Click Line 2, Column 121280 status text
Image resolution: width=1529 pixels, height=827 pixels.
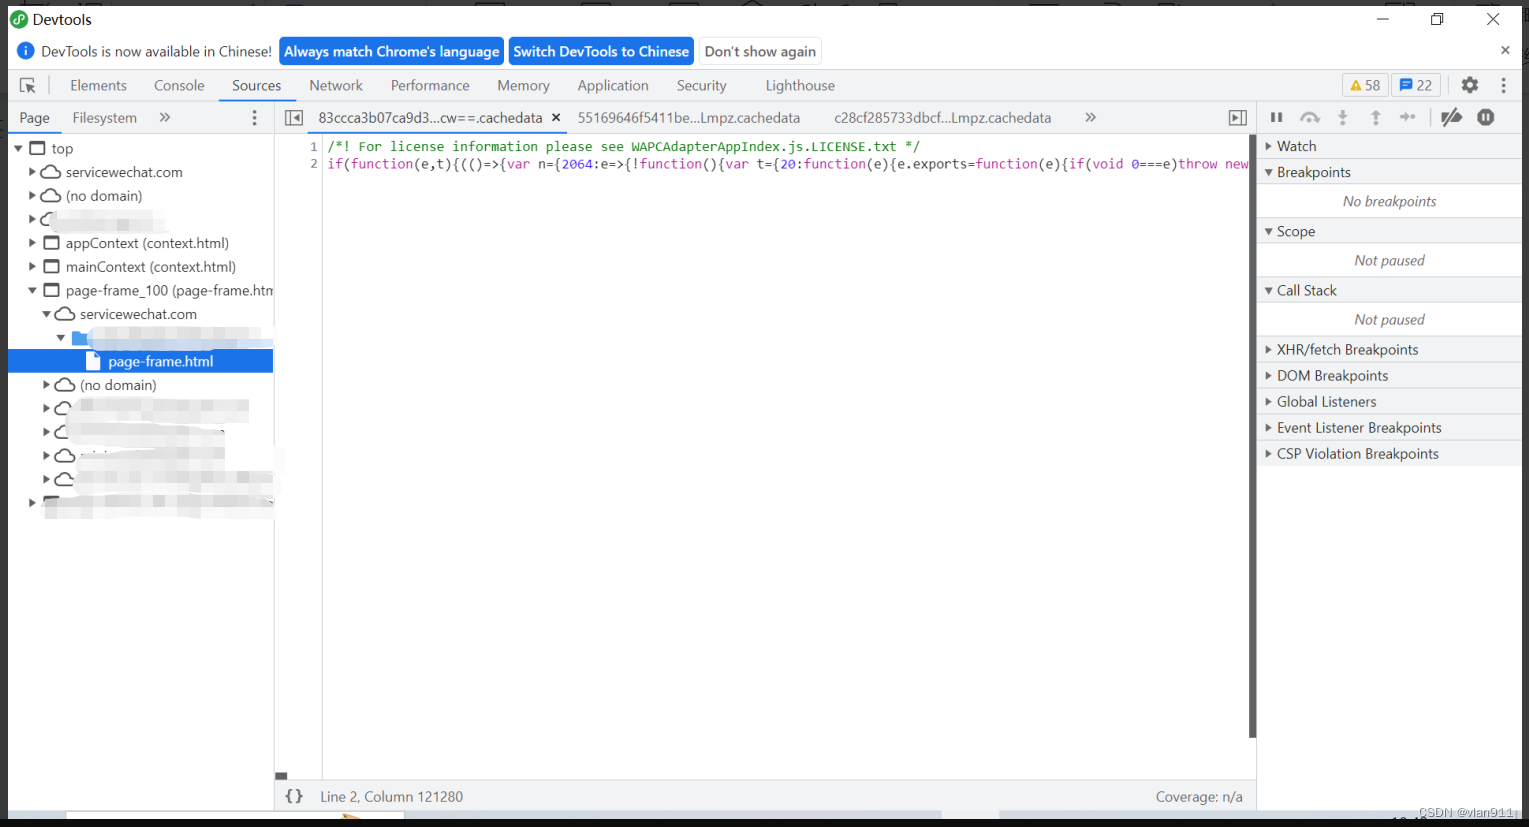tap(391, 796)
